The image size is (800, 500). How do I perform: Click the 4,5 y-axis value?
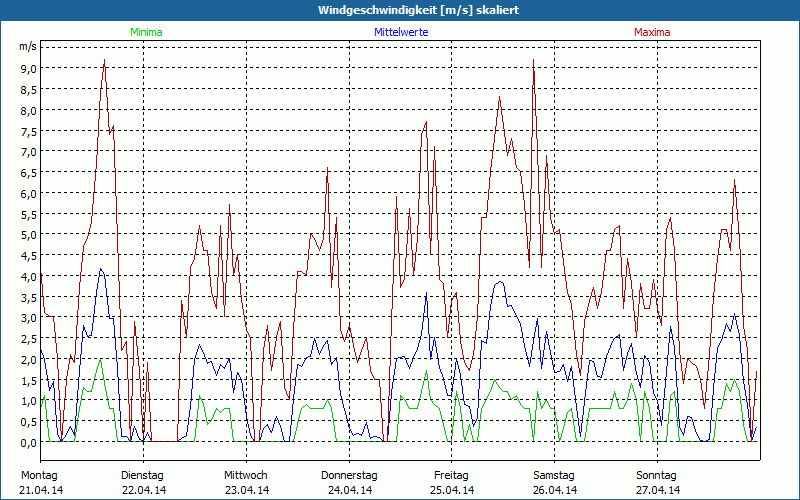(x=29, y=256)
